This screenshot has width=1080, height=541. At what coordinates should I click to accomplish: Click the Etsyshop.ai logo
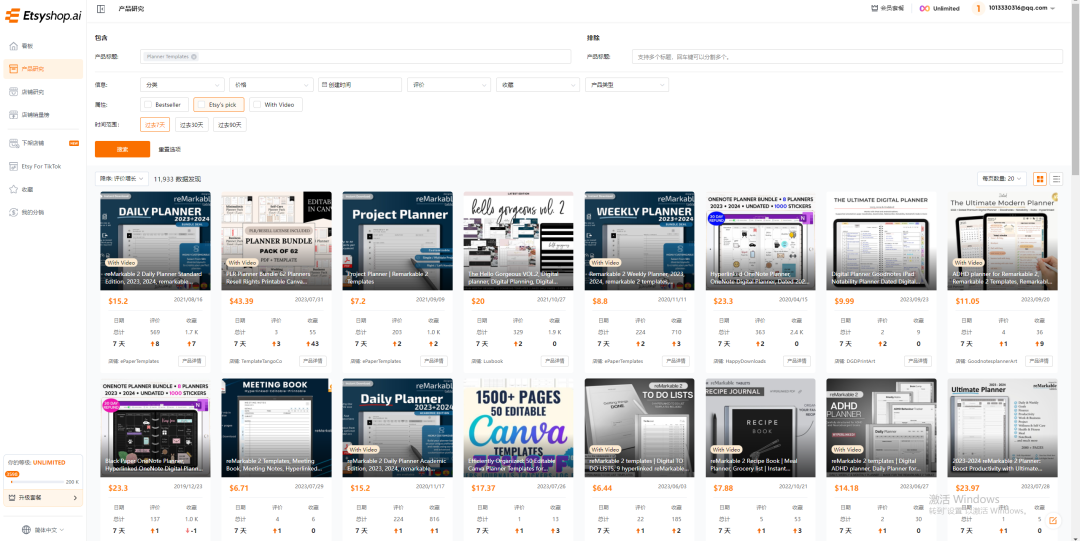[x=43, y=16]
